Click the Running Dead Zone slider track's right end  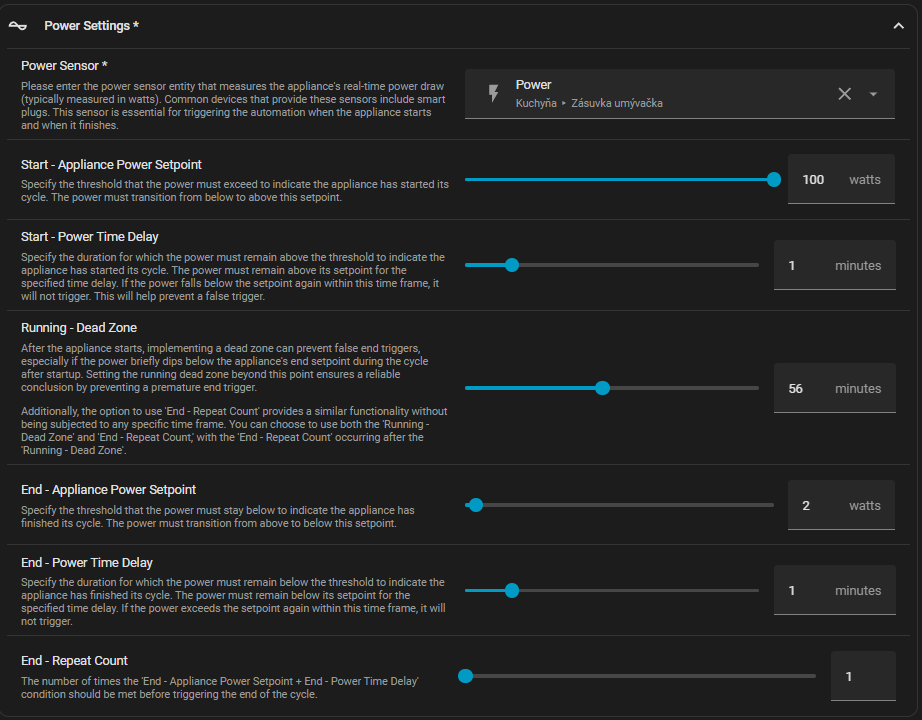point(755,388)
